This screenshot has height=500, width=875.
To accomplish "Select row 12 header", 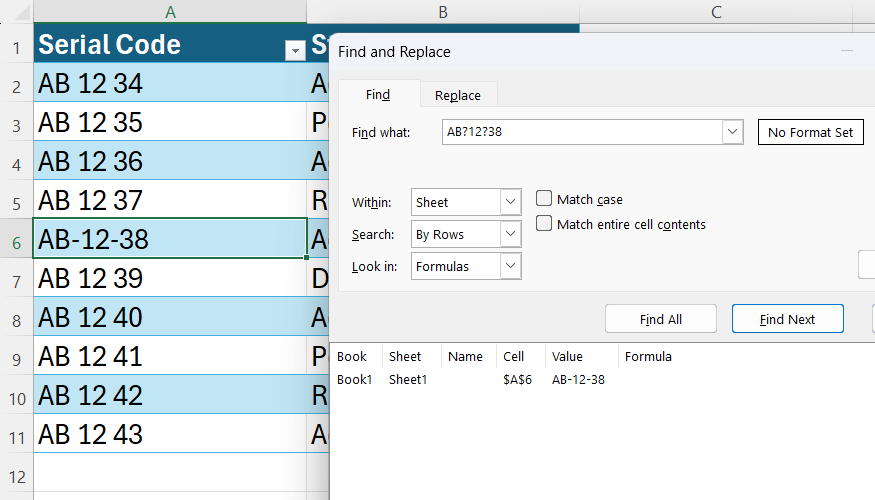I will tap(17, 477).
